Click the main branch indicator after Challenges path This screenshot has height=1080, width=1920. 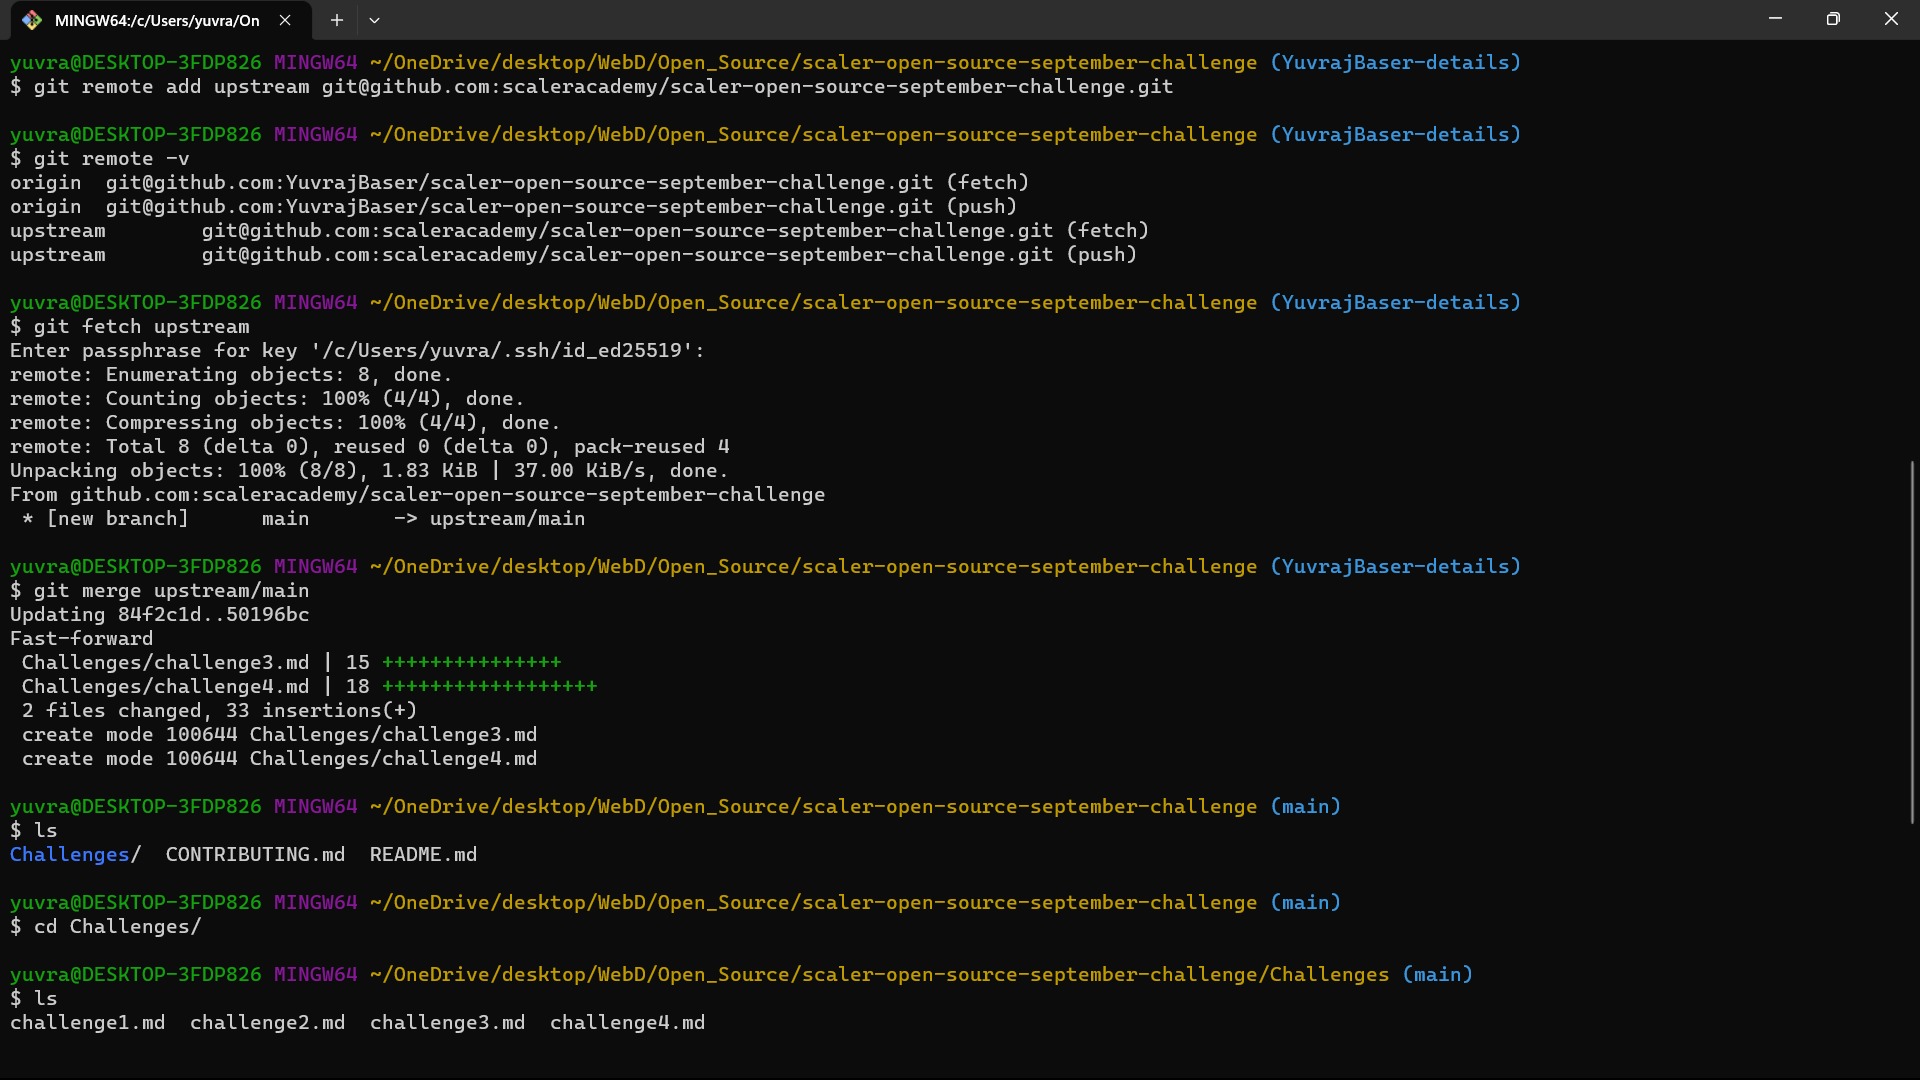[1438, 974]
